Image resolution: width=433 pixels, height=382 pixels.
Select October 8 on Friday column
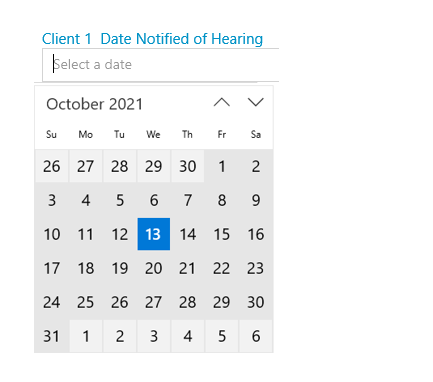click(222, 200)
